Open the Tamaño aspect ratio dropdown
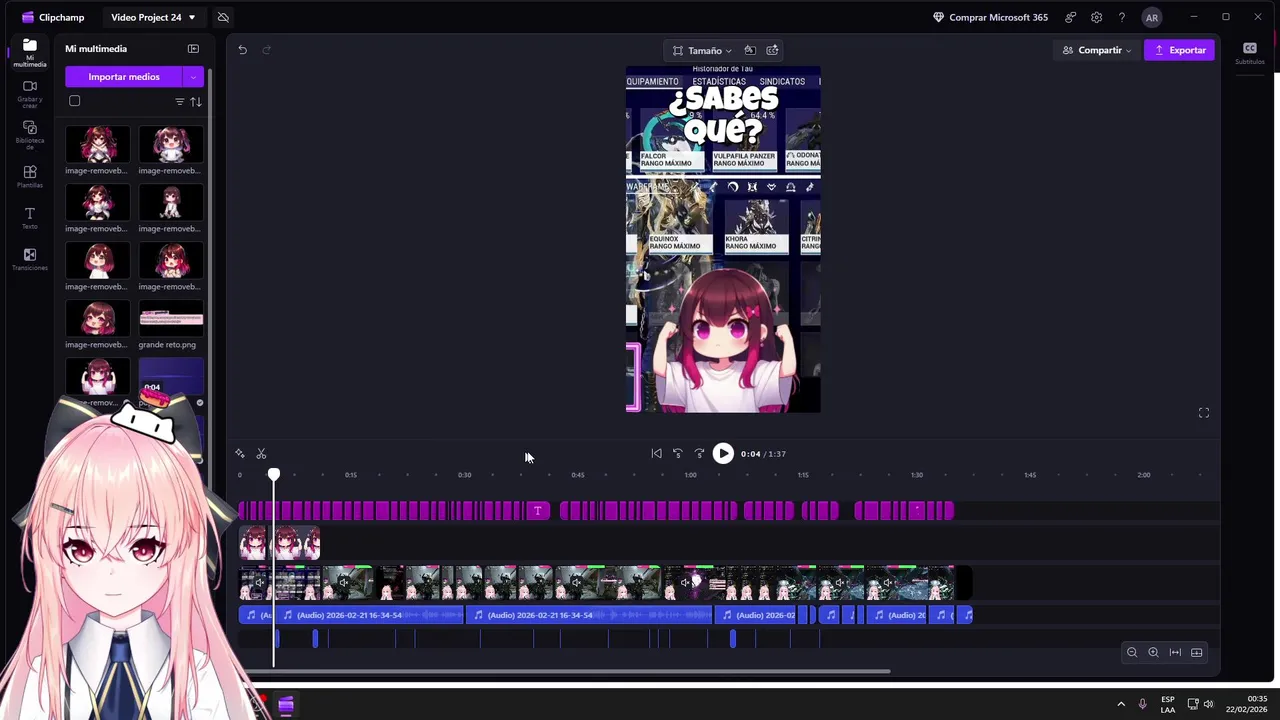 point(702,50)
